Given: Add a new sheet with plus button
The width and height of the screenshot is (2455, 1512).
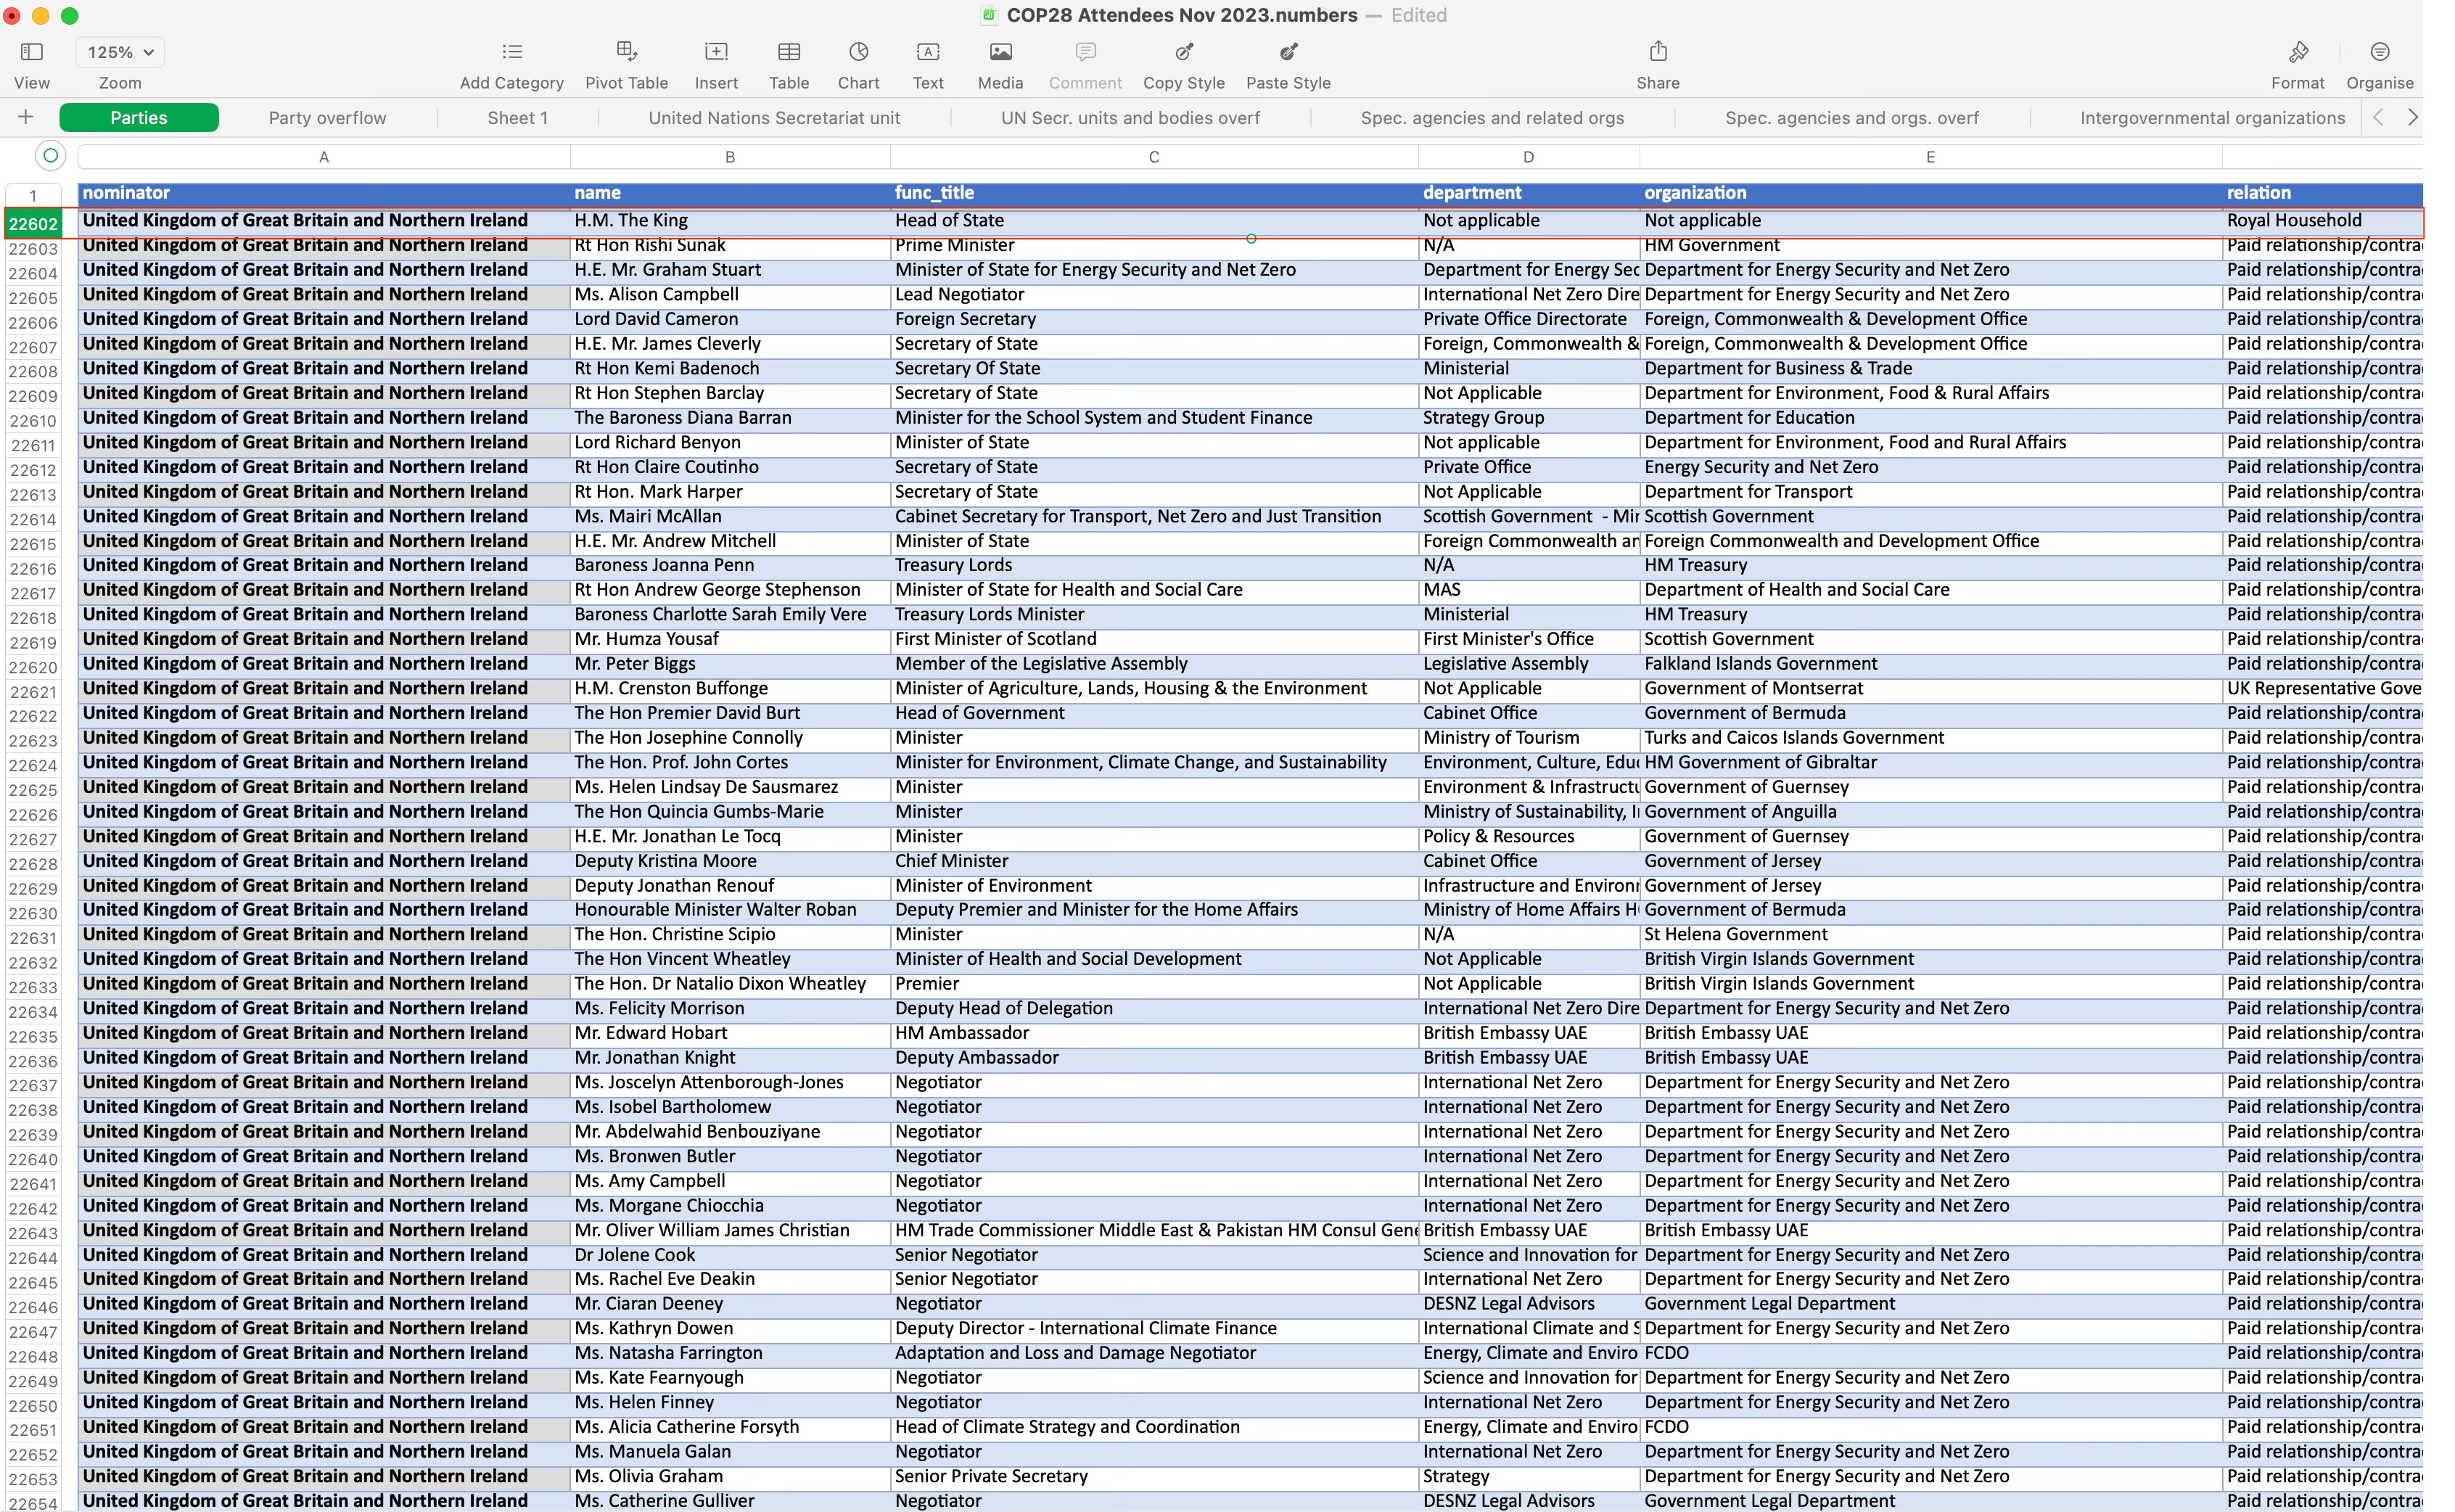Looking at the screenshot, I should [26, 117].
